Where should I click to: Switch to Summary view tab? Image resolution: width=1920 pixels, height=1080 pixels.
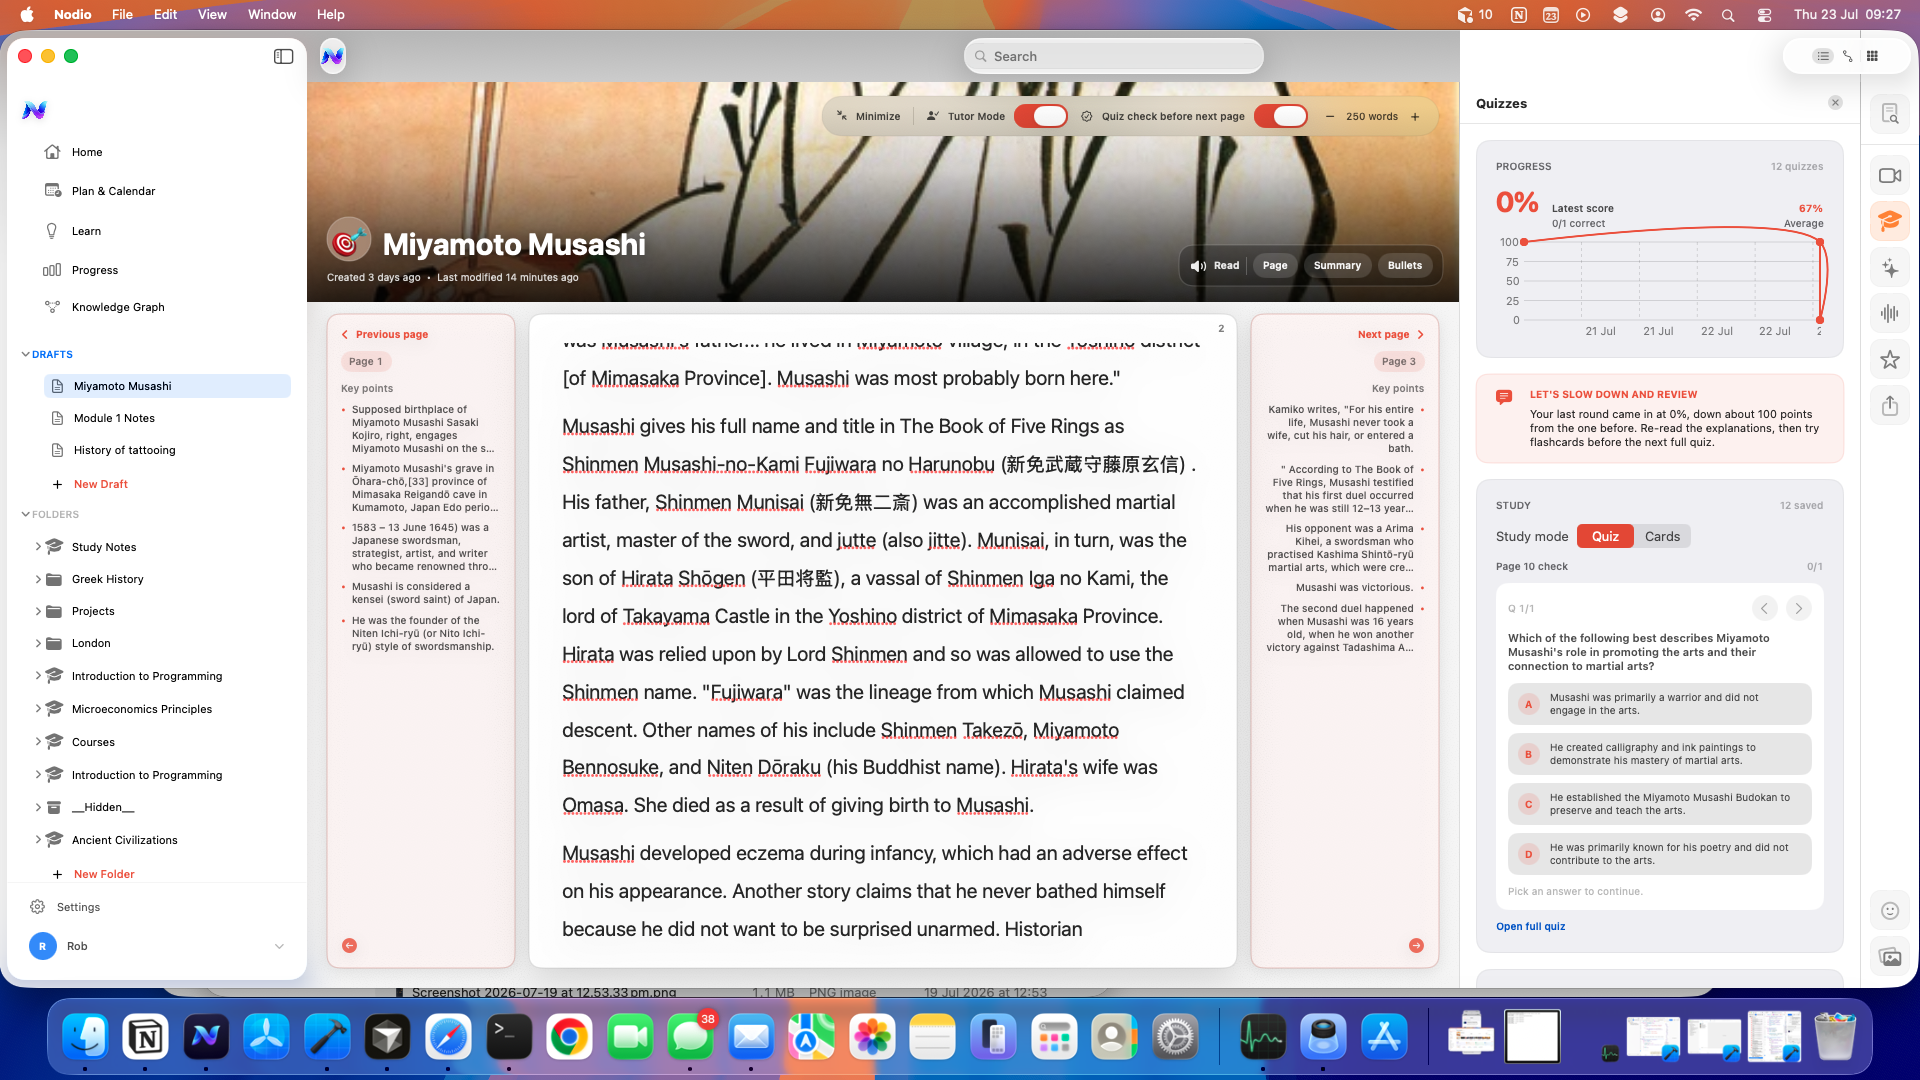click(x=1337, y=266)
